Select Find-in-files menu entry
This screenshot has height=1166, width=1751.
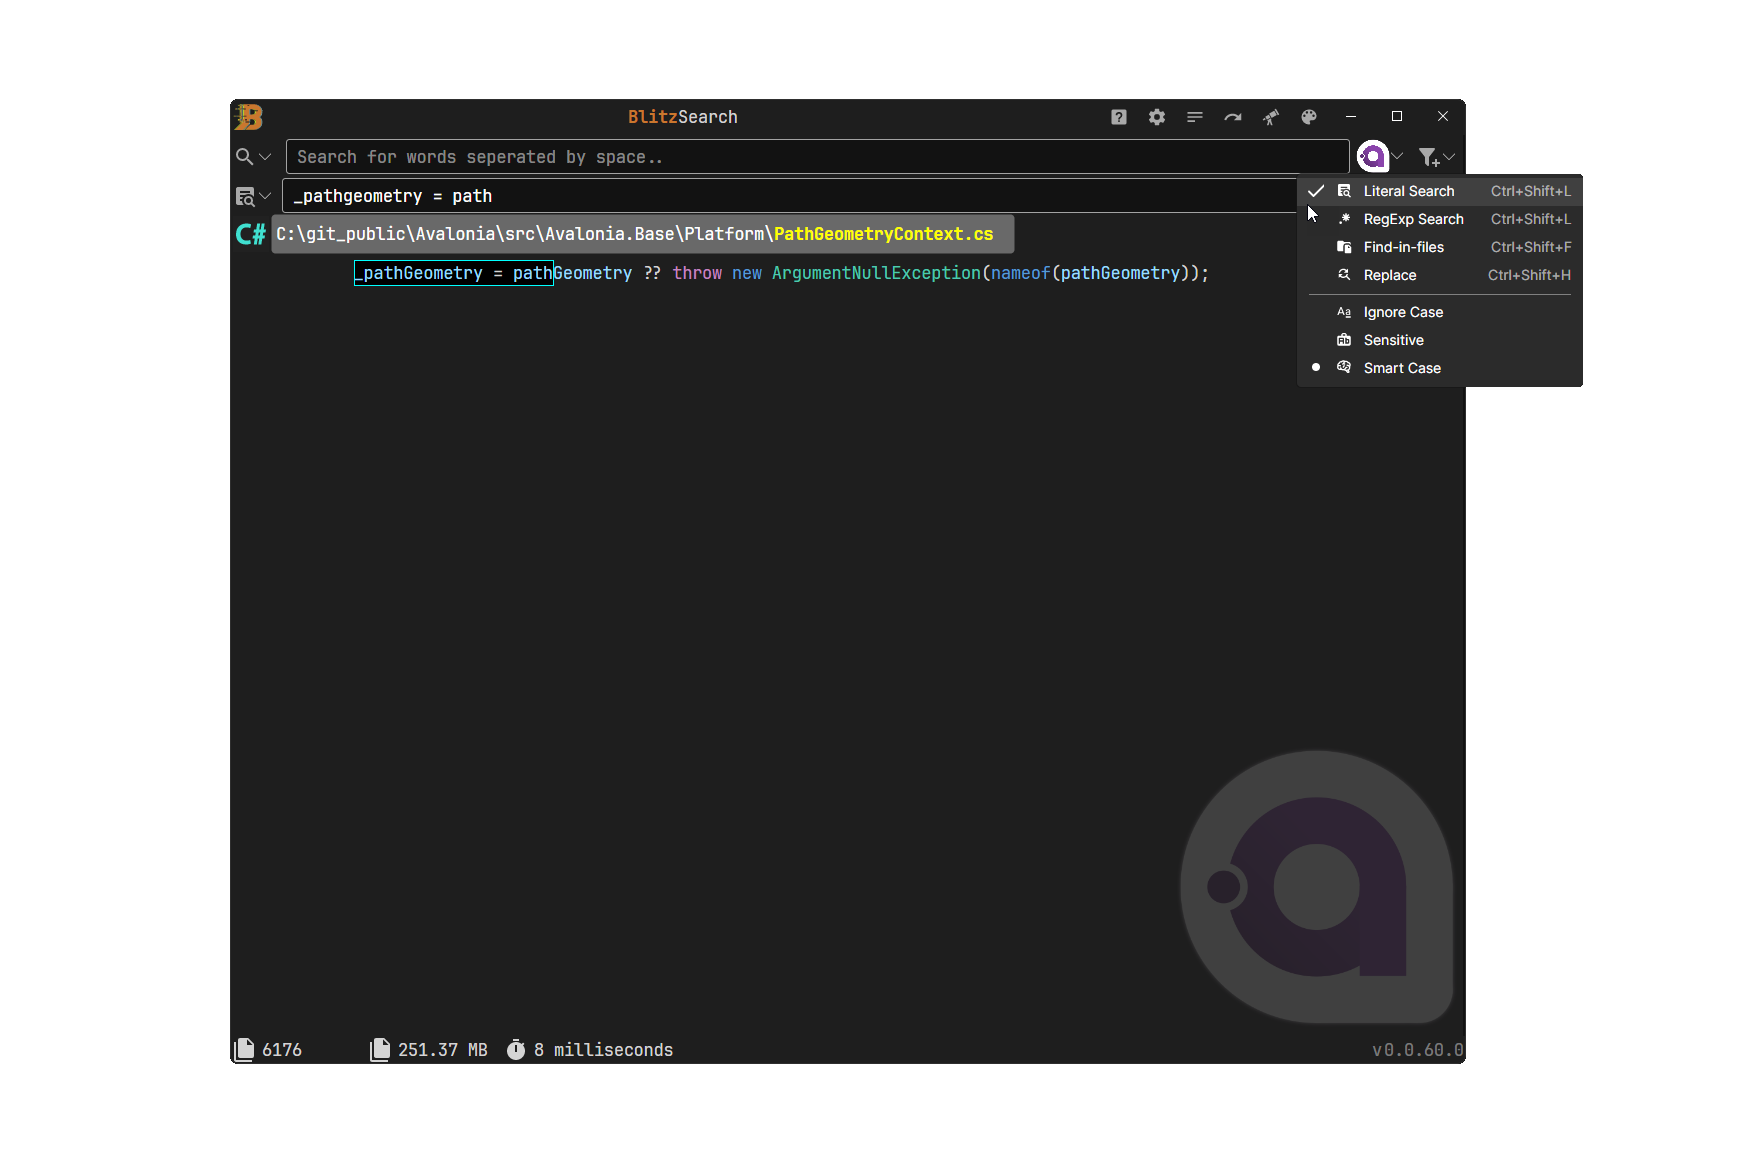(1440, 247)
